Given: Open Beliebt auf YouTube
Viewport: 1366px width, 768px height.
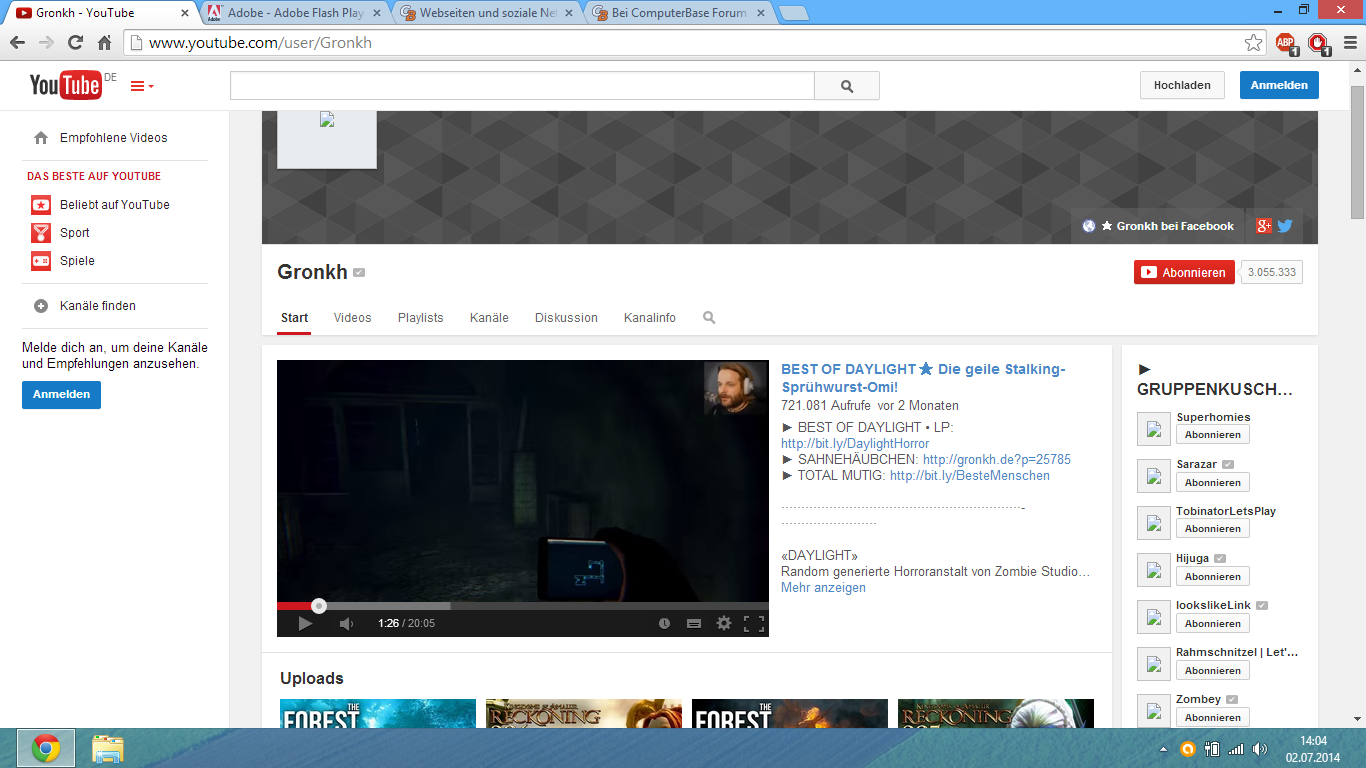Looking at the screenshot, I should click(115, 204).
